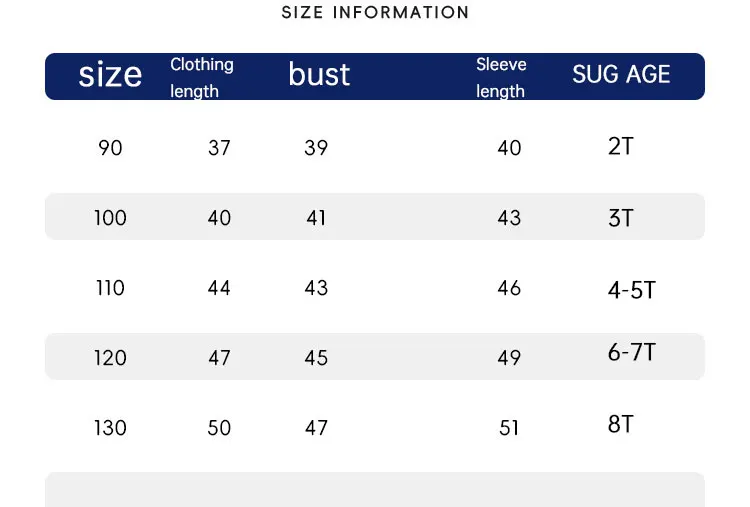The height and width of the screenshot is (507, 750).
Task: Click sleeve length value 49
Action: pyautogui.click(x=509, y=358)
